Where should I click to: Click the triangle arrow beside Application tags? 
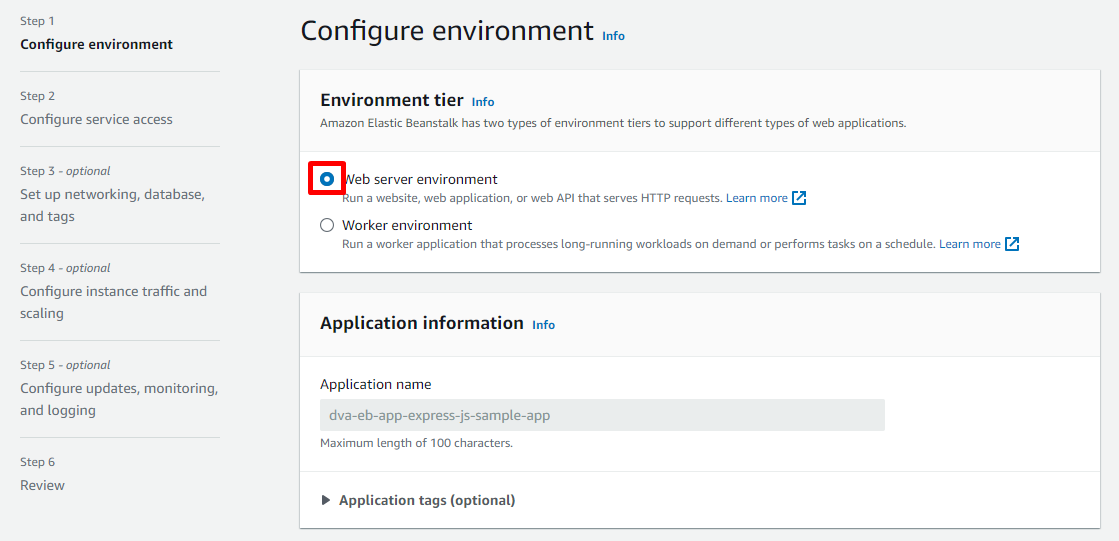point(326,500)
